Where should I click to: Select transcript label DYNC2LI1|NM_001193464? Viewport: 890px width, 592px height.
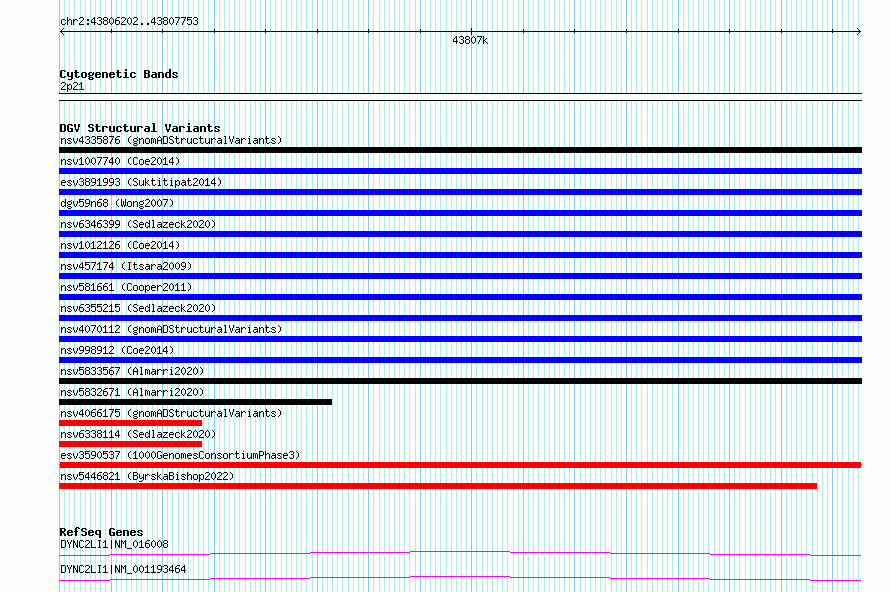[123, 569]
